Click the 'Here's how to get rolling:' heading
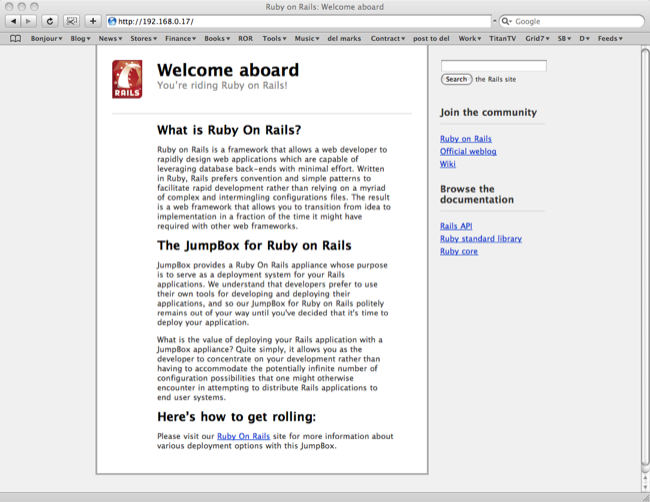Image resolution: width=650 pixels, height=502 pixels. 236,417
